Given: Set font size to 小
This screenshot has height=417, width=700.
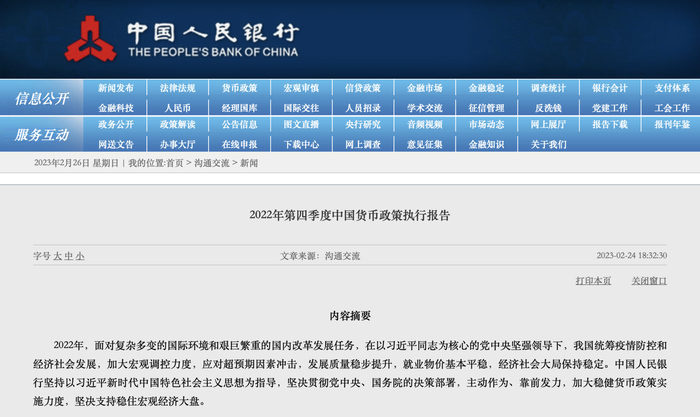Looking at the screenshot, I should [80, 256].
